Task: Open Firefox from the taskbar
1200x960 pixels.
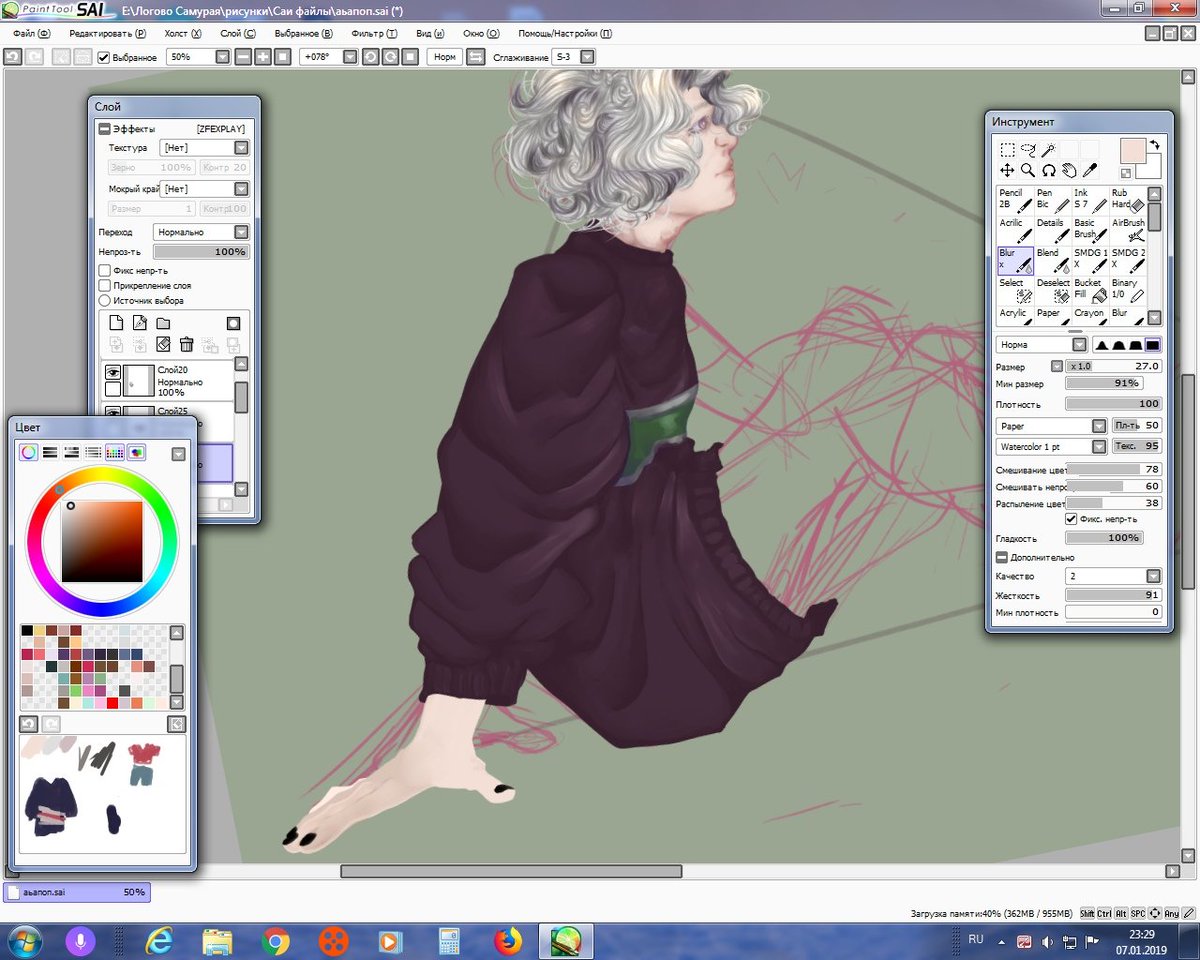Action: point(508,941)
